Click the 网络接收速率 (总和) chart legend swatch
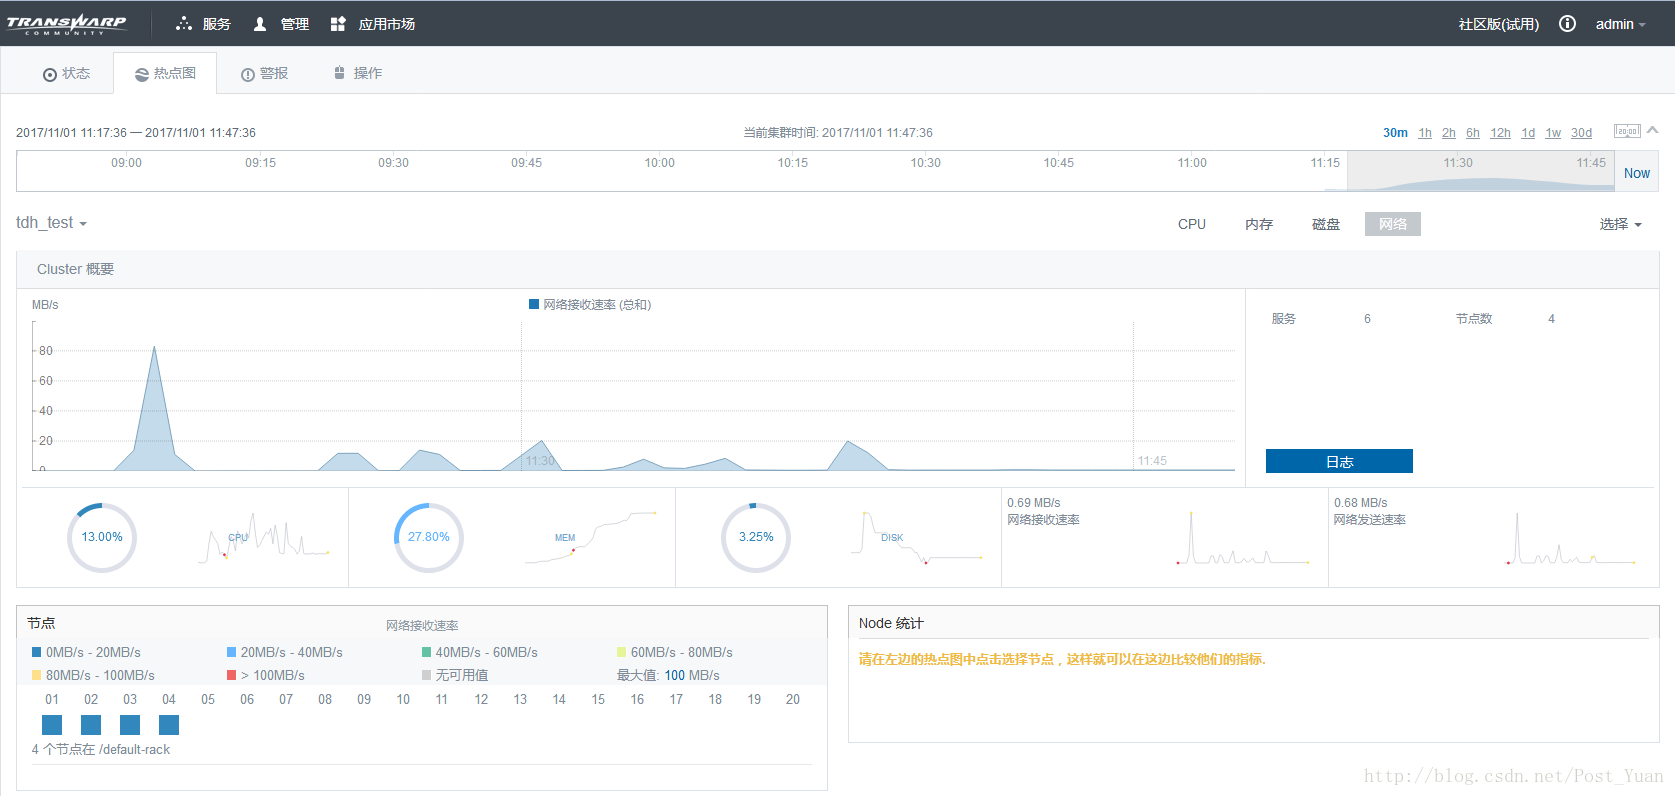 tap(534, 305)
